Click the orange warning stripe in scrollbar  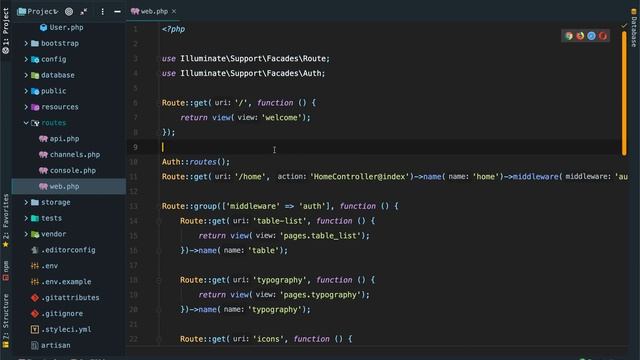pyautogui.click(x=624, y=93)
